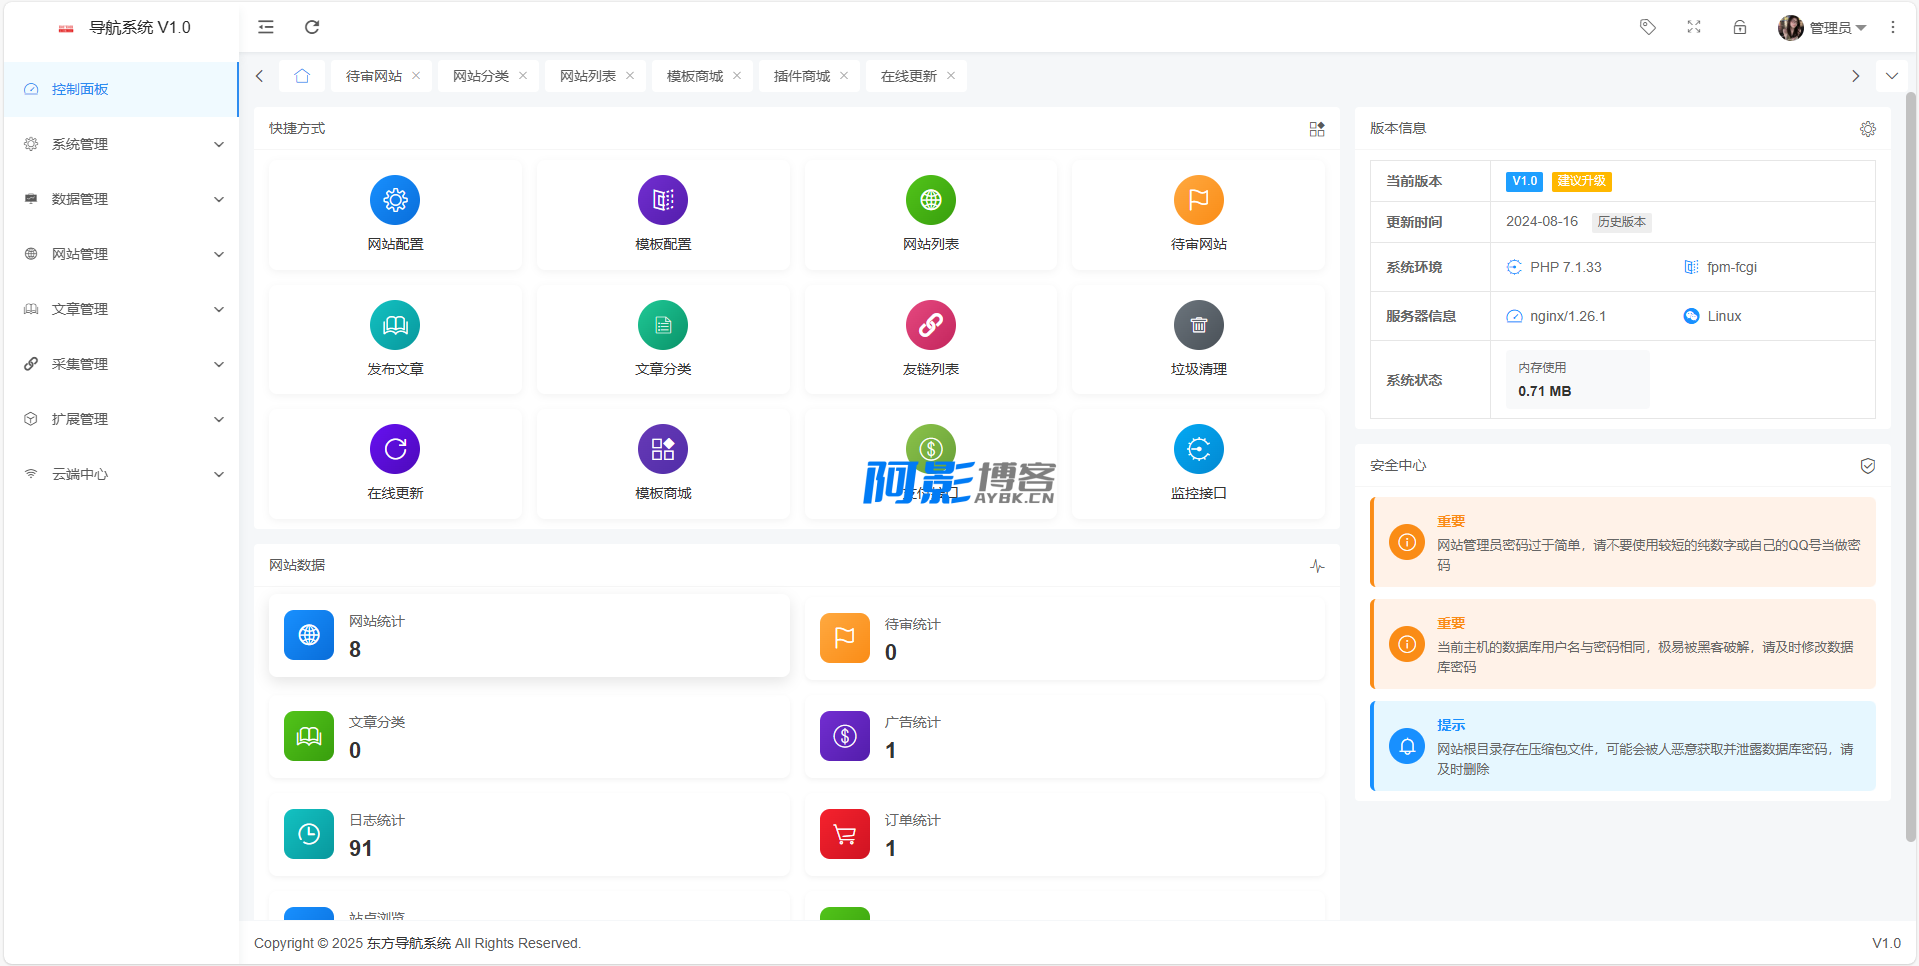
Task: Switch to the 插件商城 tab
Action: tap(801, 76)
